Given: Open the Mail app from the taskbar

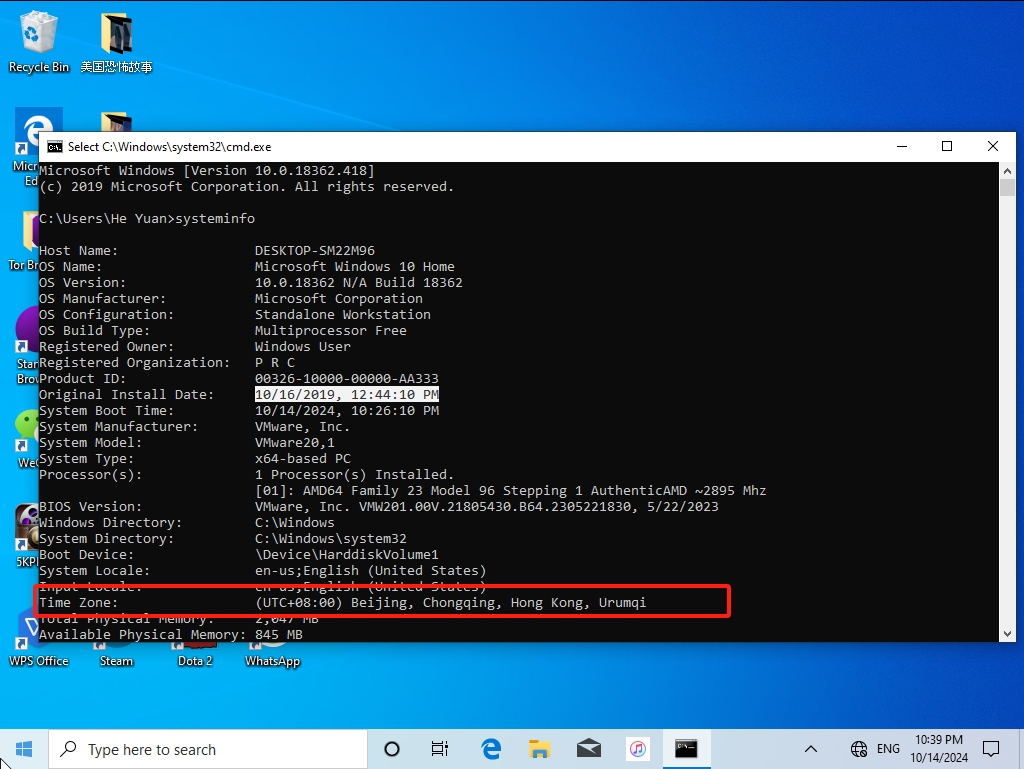Looking at the screenshot, I should (588, 749).
